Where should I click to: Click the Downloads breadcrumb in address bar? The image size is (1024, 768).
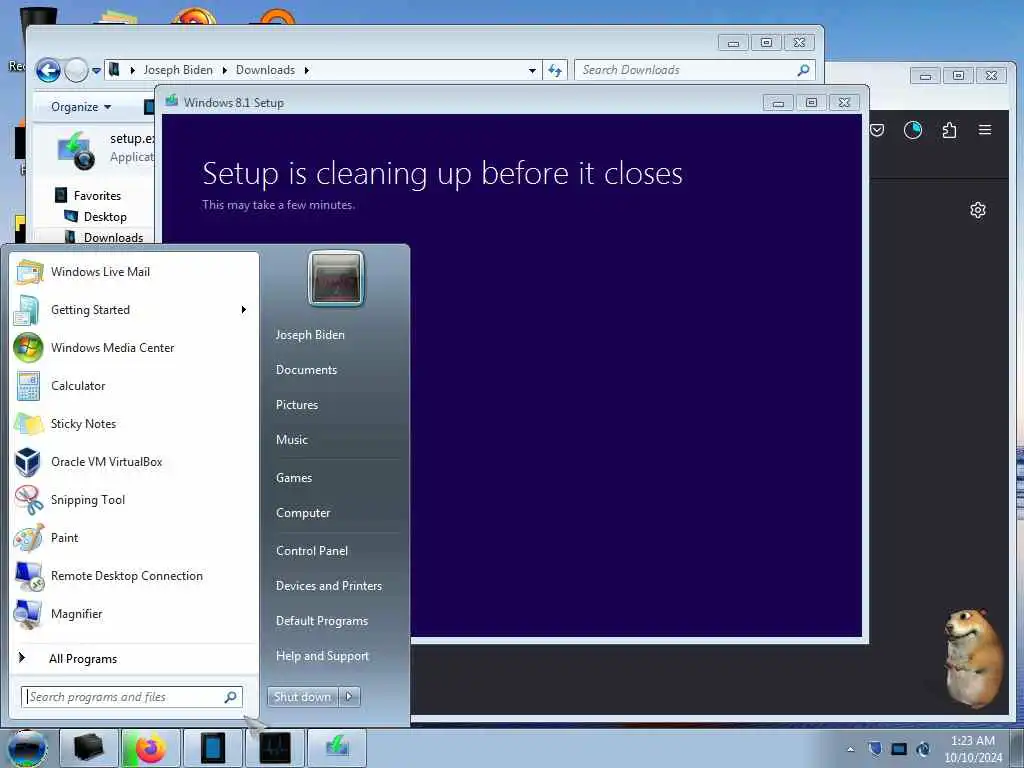coord(265,70)
